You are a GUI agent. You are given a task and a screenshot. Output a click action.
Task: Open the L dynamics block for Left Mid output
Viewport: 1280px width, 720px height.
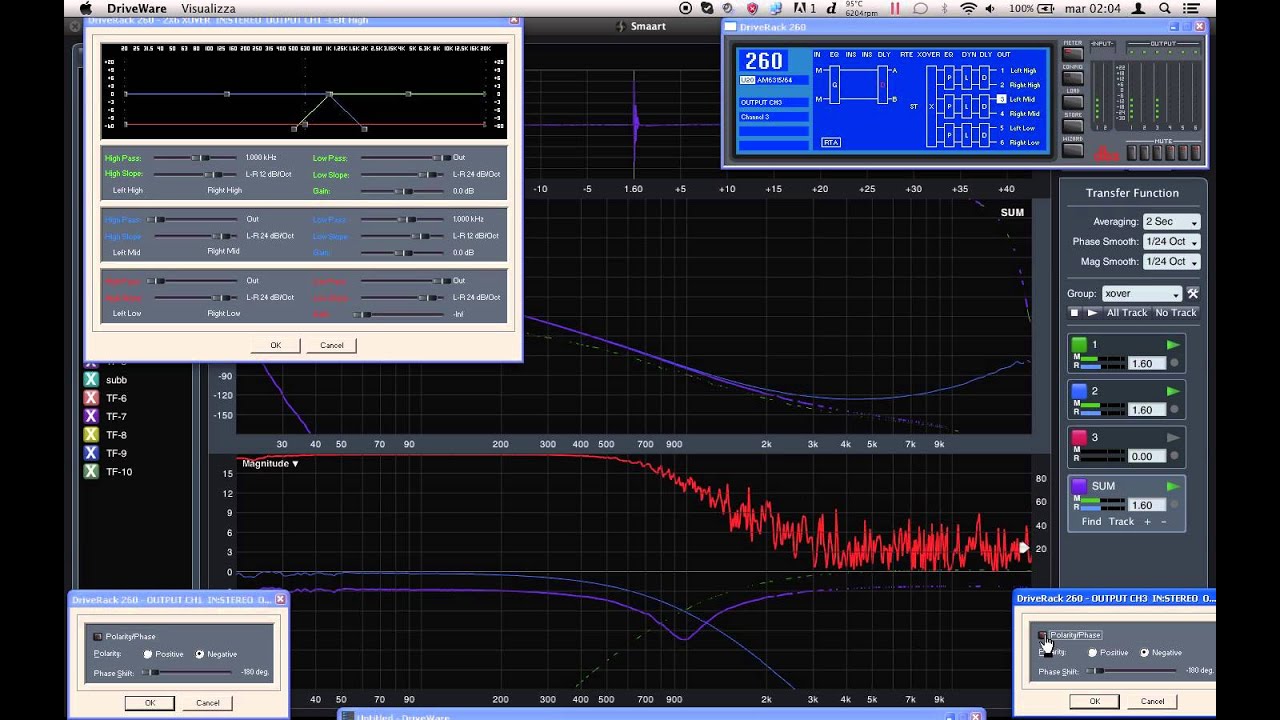[x=966, y=106]
